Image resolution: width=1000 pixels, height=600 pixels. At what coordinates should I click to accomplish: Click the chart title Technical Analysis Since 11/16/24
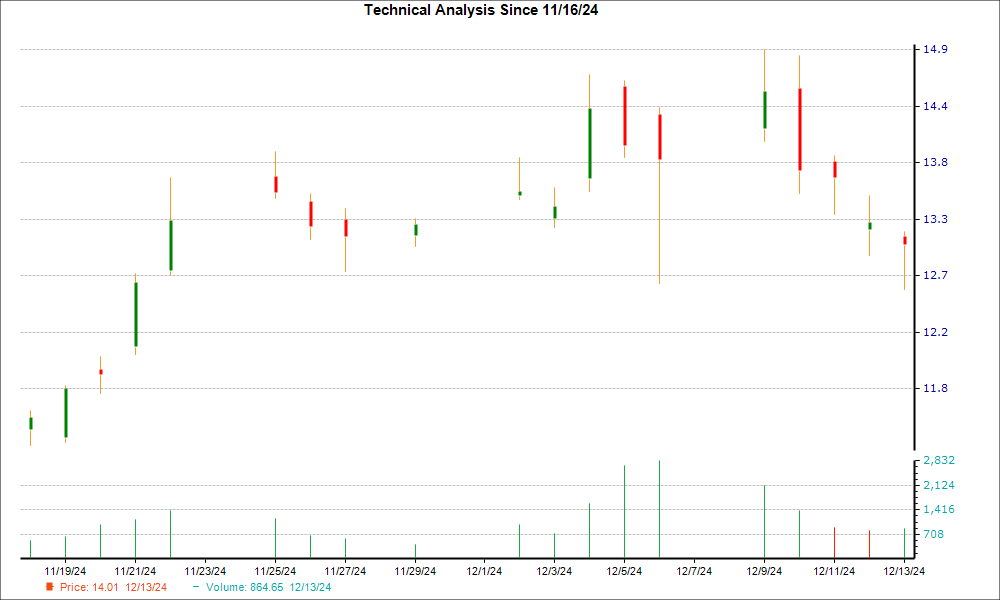488,10
